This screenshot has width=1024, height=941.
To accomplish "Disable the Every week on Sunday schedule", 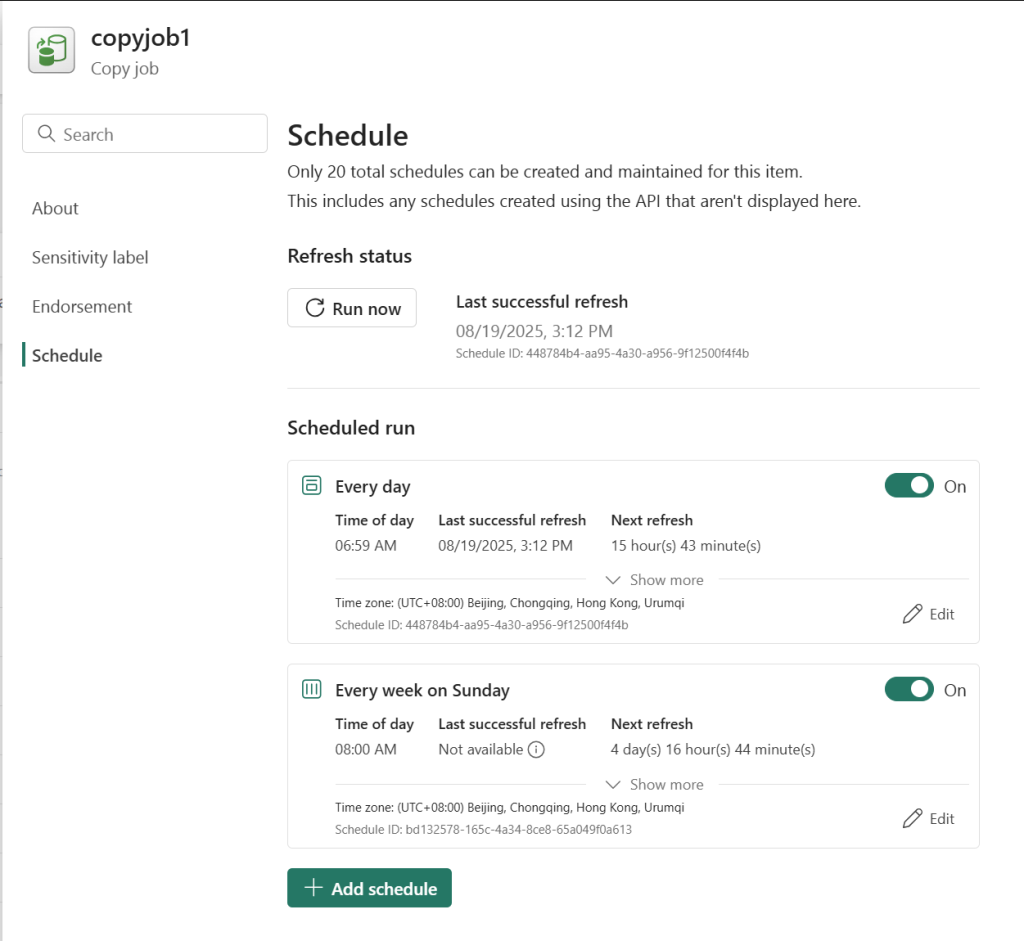I will [908, 689].
